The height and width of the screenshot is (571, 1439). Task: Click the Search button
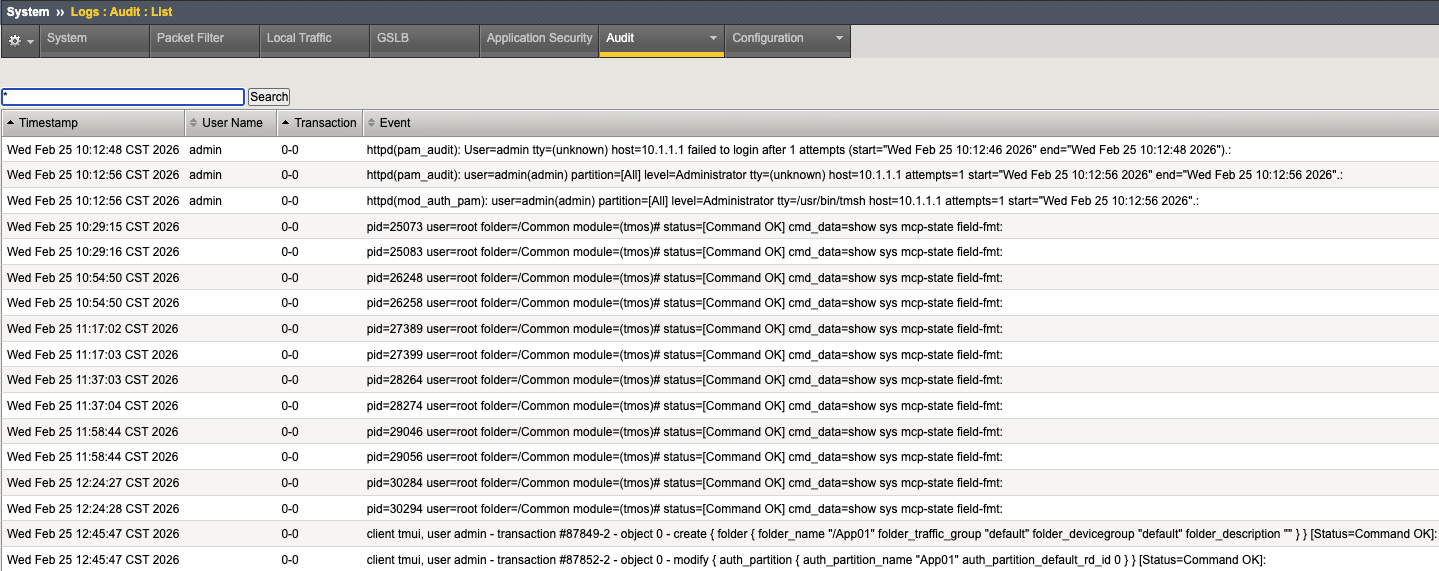tap(269, 97)
